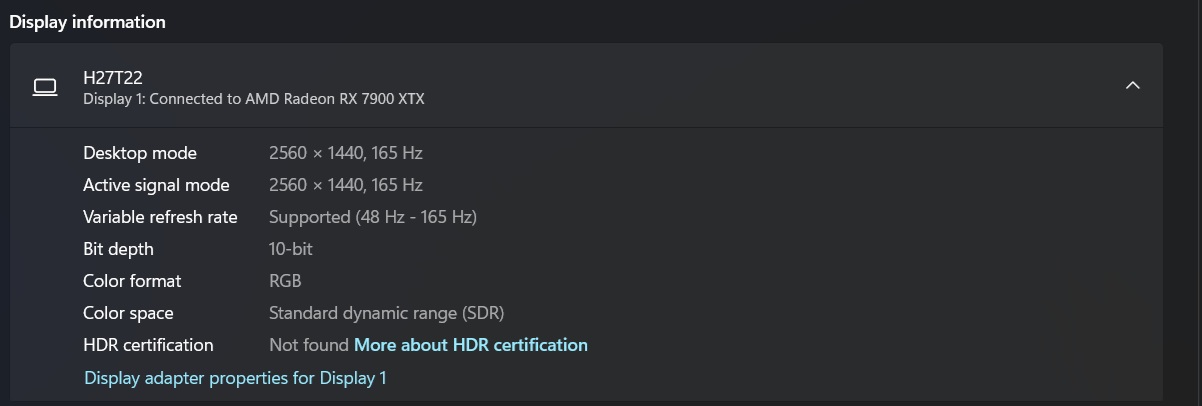Click the monitor icon beside H27T22
The height and width of the screenshot is (406, 1202).
[45, 87]
